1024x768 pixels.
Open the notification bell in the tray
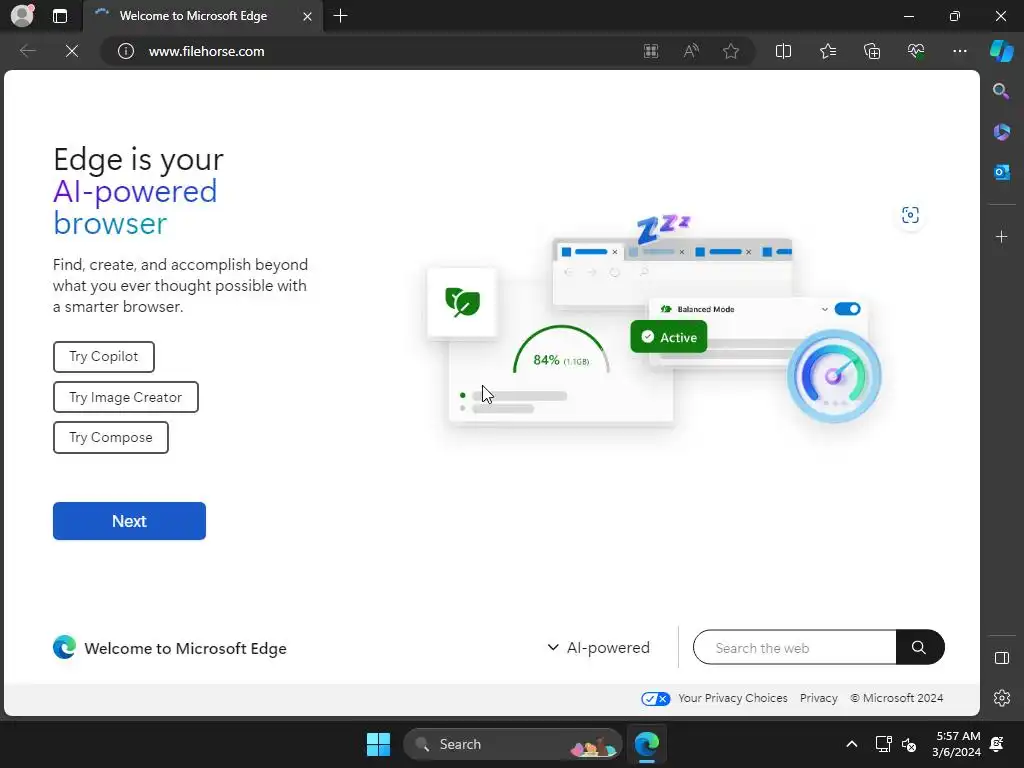pyautogui.click(x=997, y=744)
